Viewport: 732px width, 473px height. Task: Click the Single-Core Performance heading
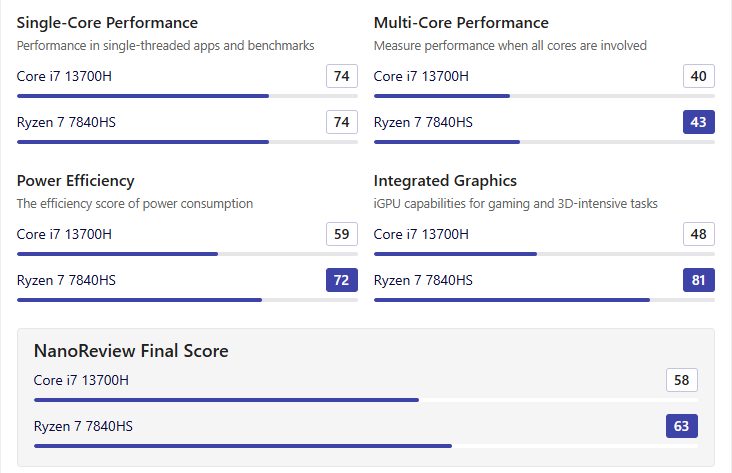[107, 23]
